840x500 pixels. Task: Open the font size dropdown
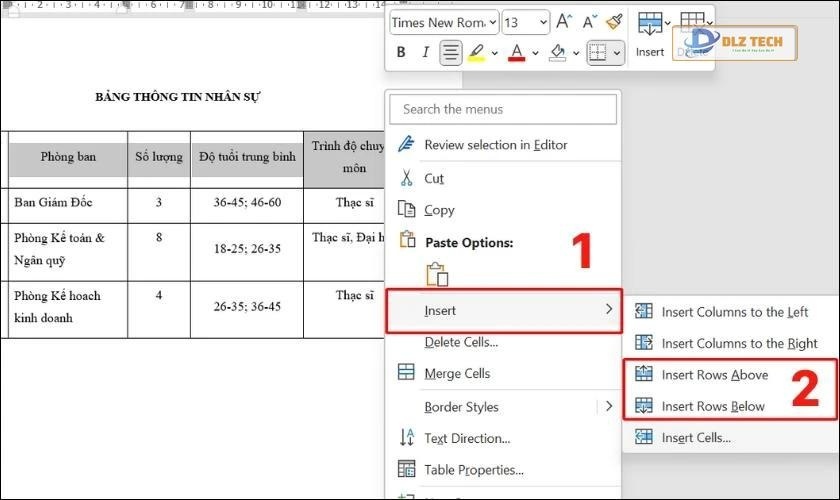click(x=542, y=22)
